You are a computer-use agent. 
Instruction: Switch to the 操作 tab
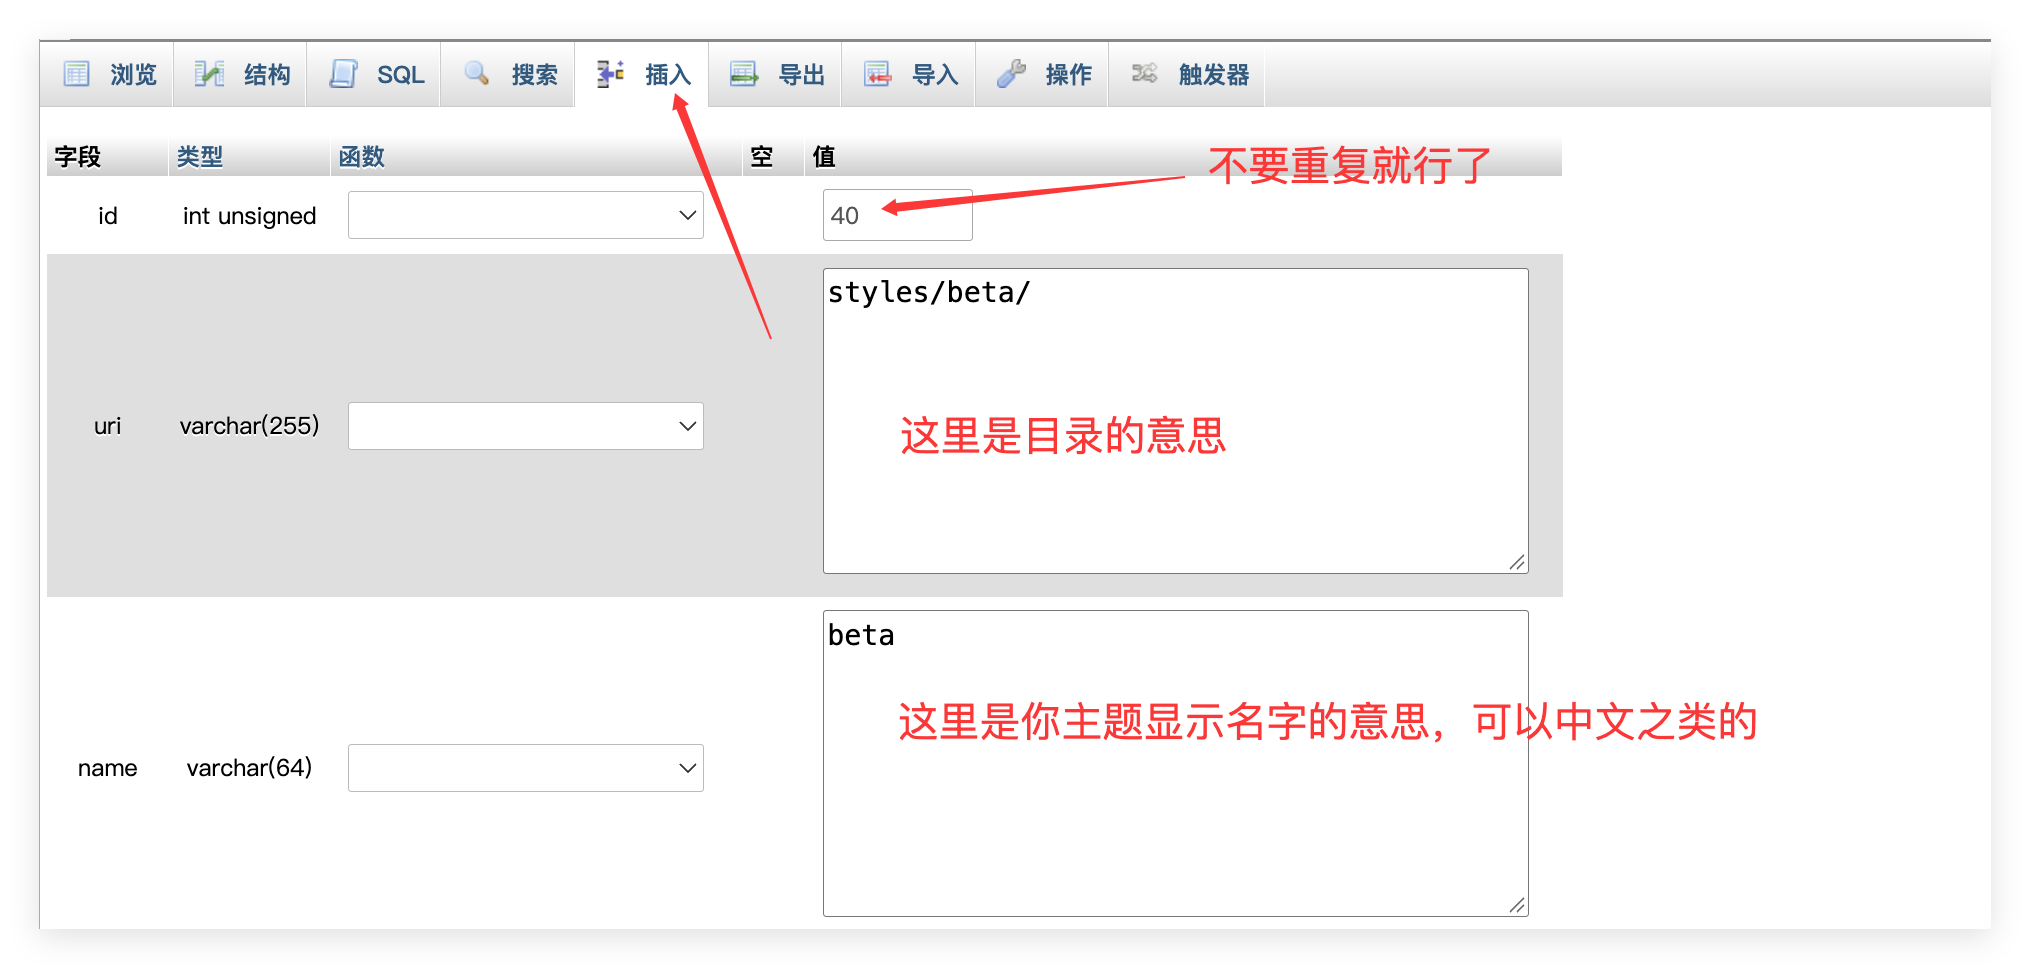[x=1042, y=74]
